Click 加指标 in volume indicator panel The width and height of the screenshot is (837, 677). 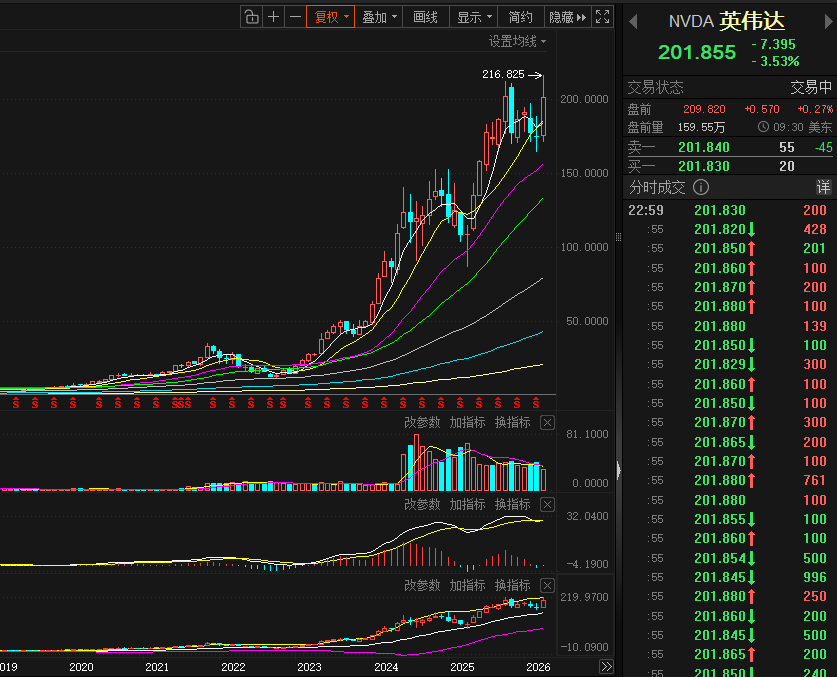coord(467,422)
